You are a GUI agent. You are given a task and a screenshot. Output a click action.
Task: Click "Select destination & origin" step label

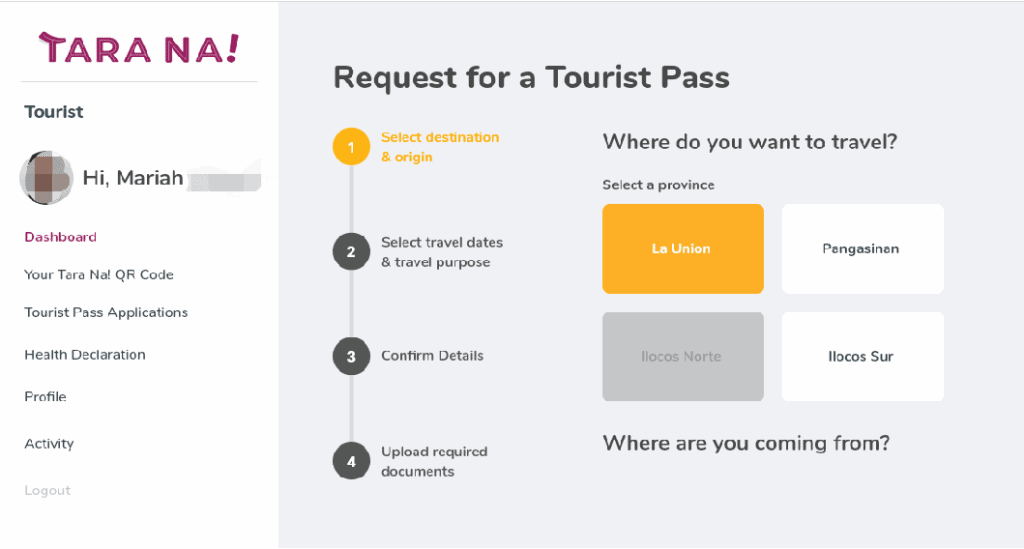(x=439, y=147)
